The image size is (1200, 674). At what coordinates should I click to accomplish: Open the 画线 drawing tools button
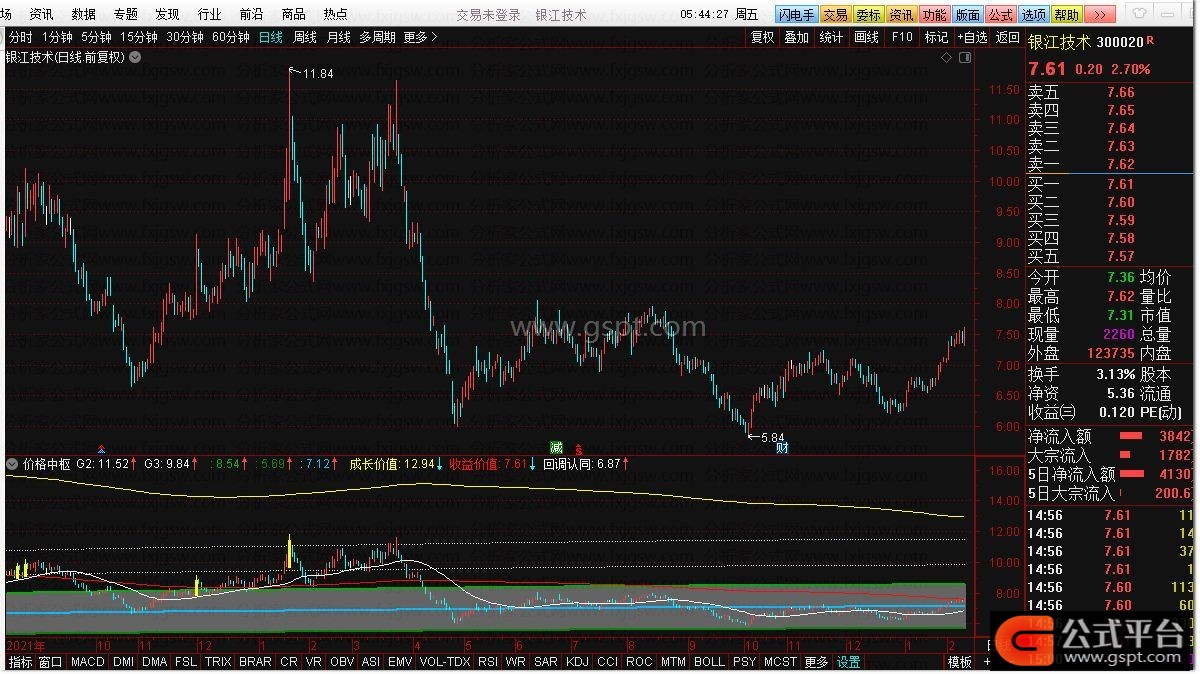coord(866,37)
